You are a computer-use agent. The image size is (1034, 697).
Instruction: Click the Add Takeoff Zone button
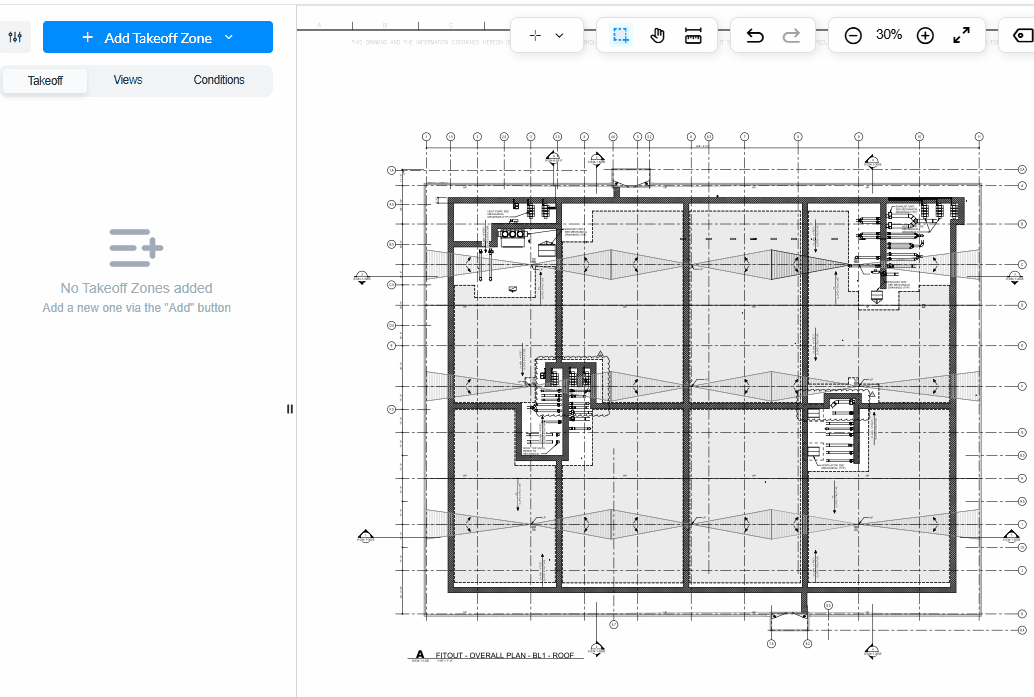[x=146, y=37]
